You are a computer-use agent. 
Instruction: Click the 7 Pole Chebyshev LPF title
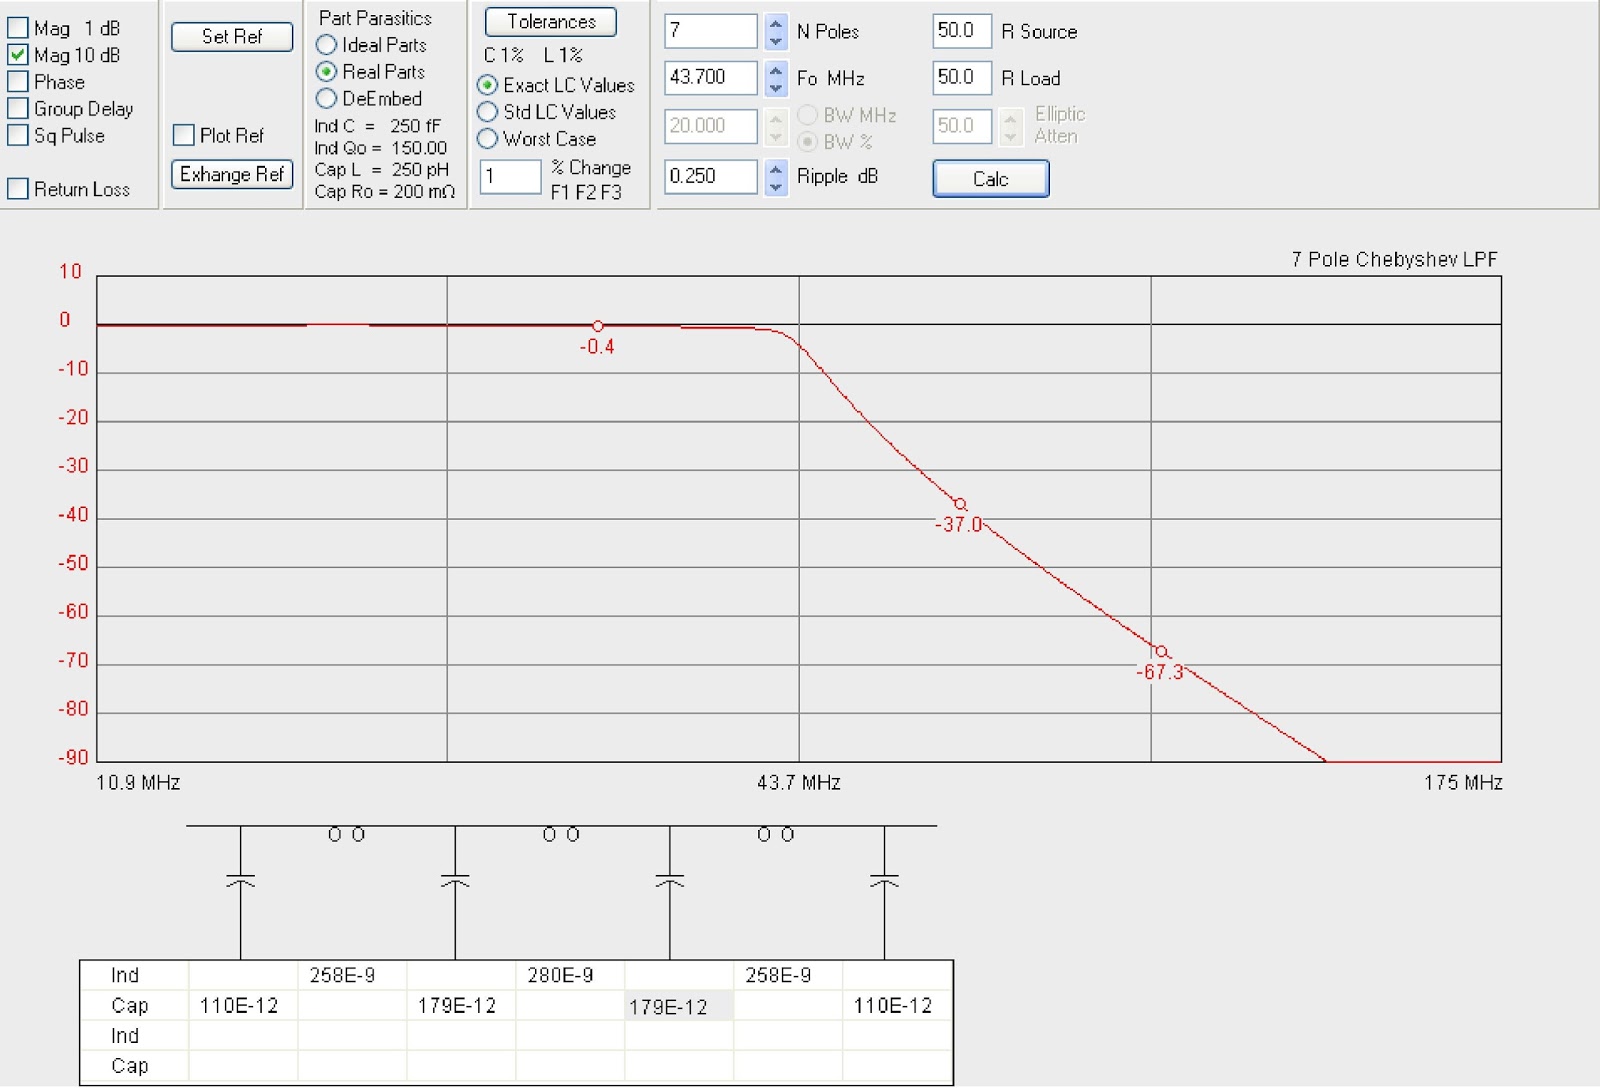click(x=1394, y=260)
